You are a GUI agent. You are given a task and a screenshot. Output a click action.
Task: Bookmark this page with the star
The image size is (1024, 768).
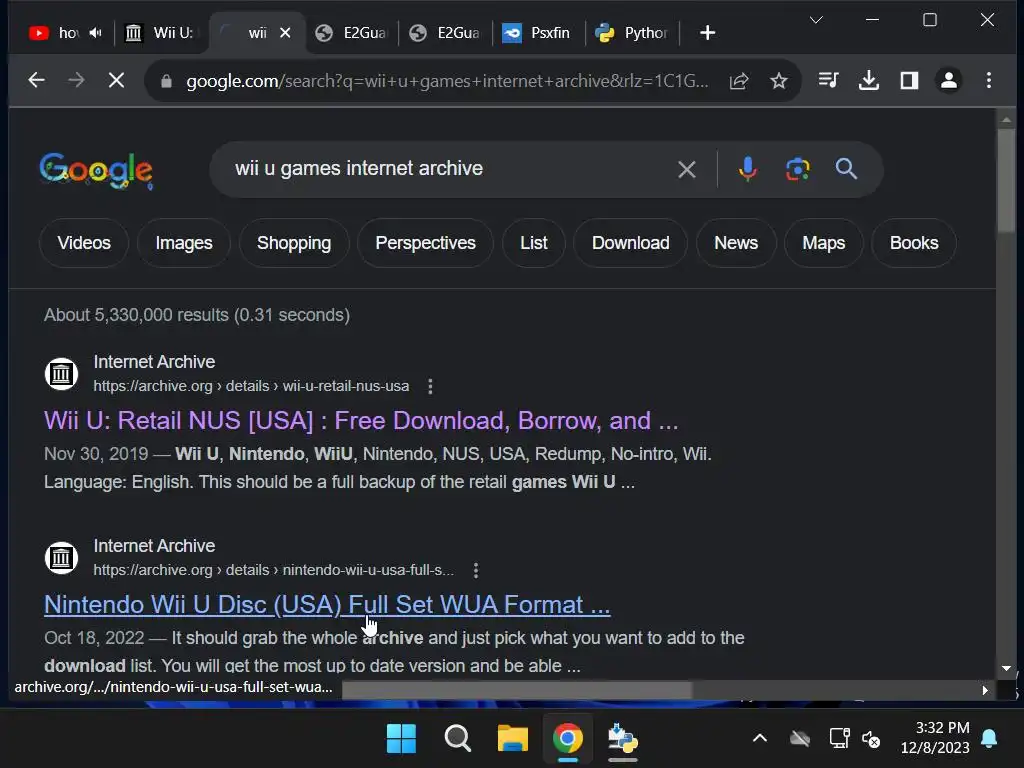(778, 81)
